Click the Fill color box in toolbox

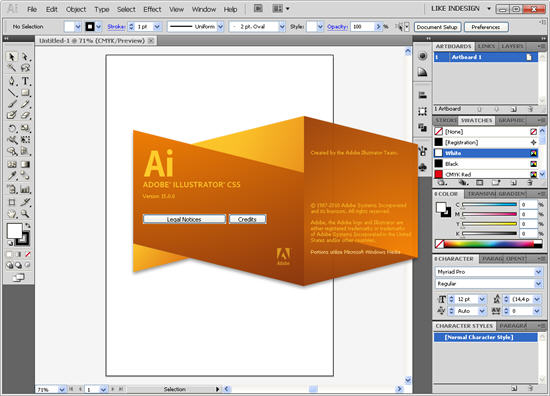[14, 231]
